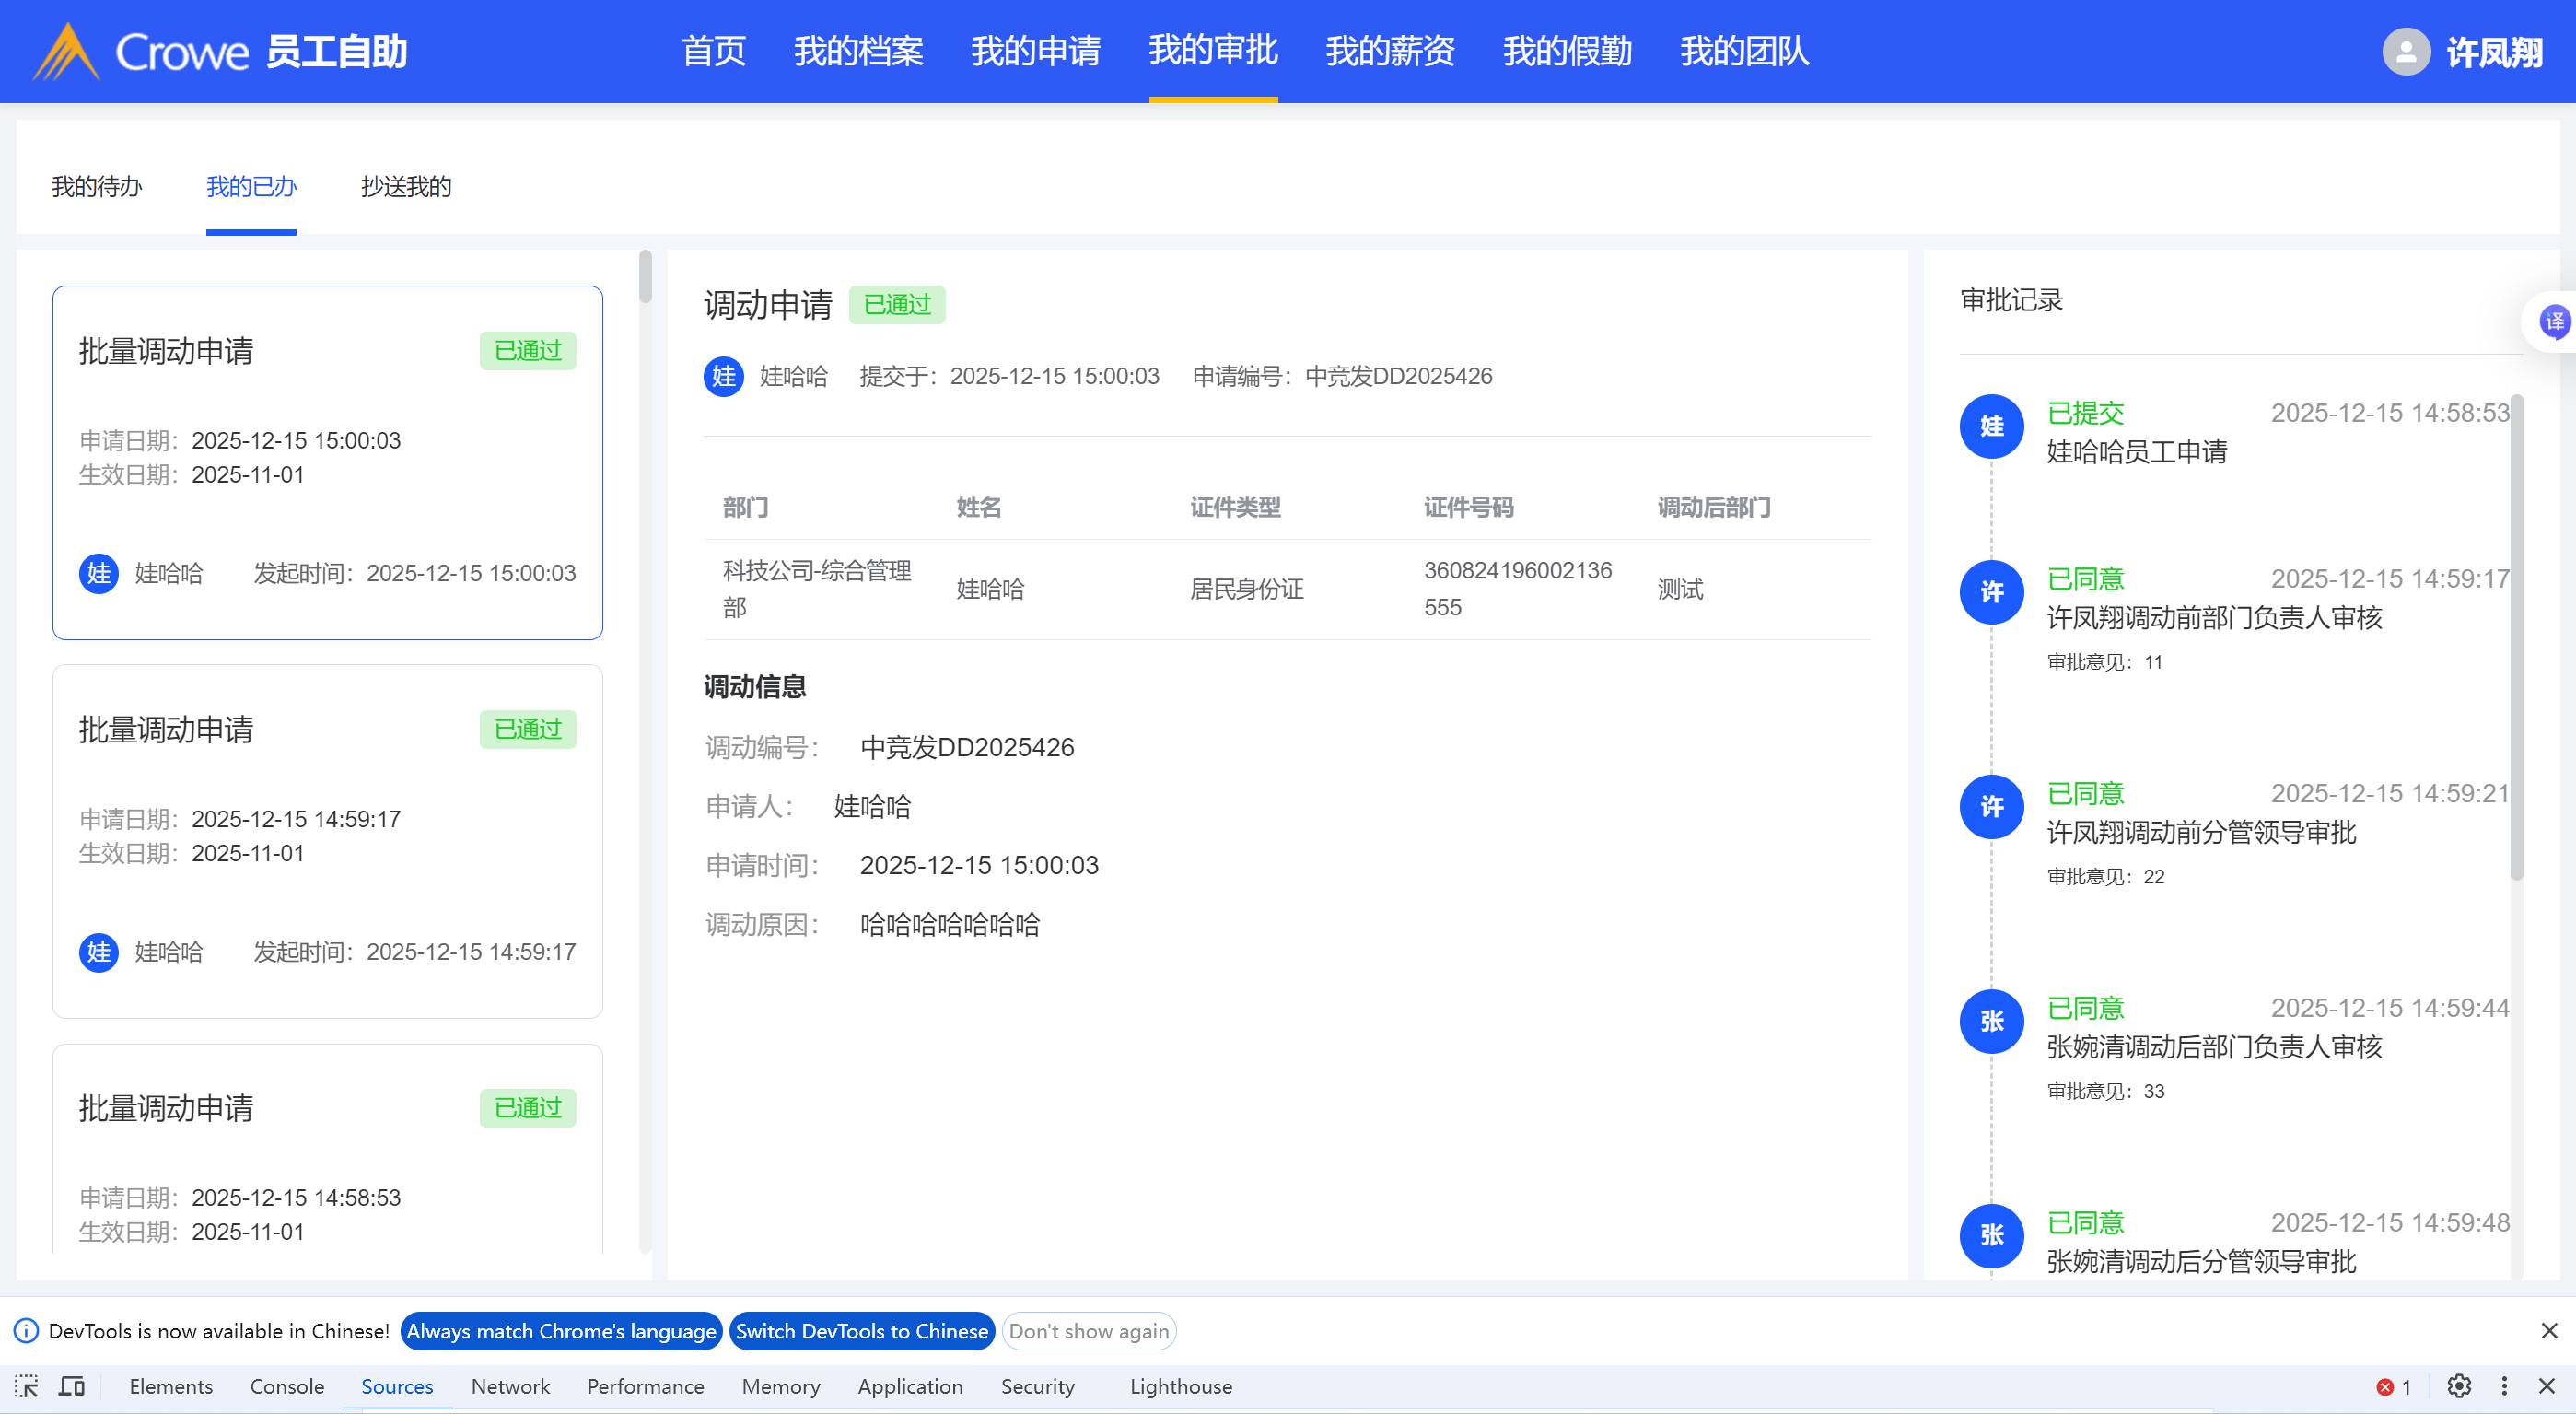Toggle the device toolbar icon in DevTools

tap(72, 1386)
